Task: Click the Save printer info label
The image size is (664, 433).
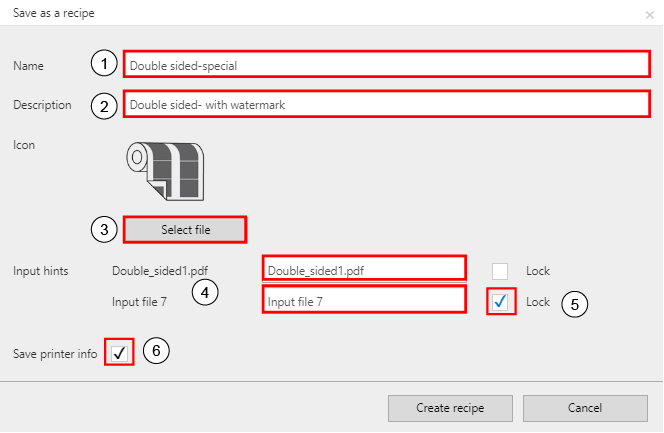Action: coord(55,354)
